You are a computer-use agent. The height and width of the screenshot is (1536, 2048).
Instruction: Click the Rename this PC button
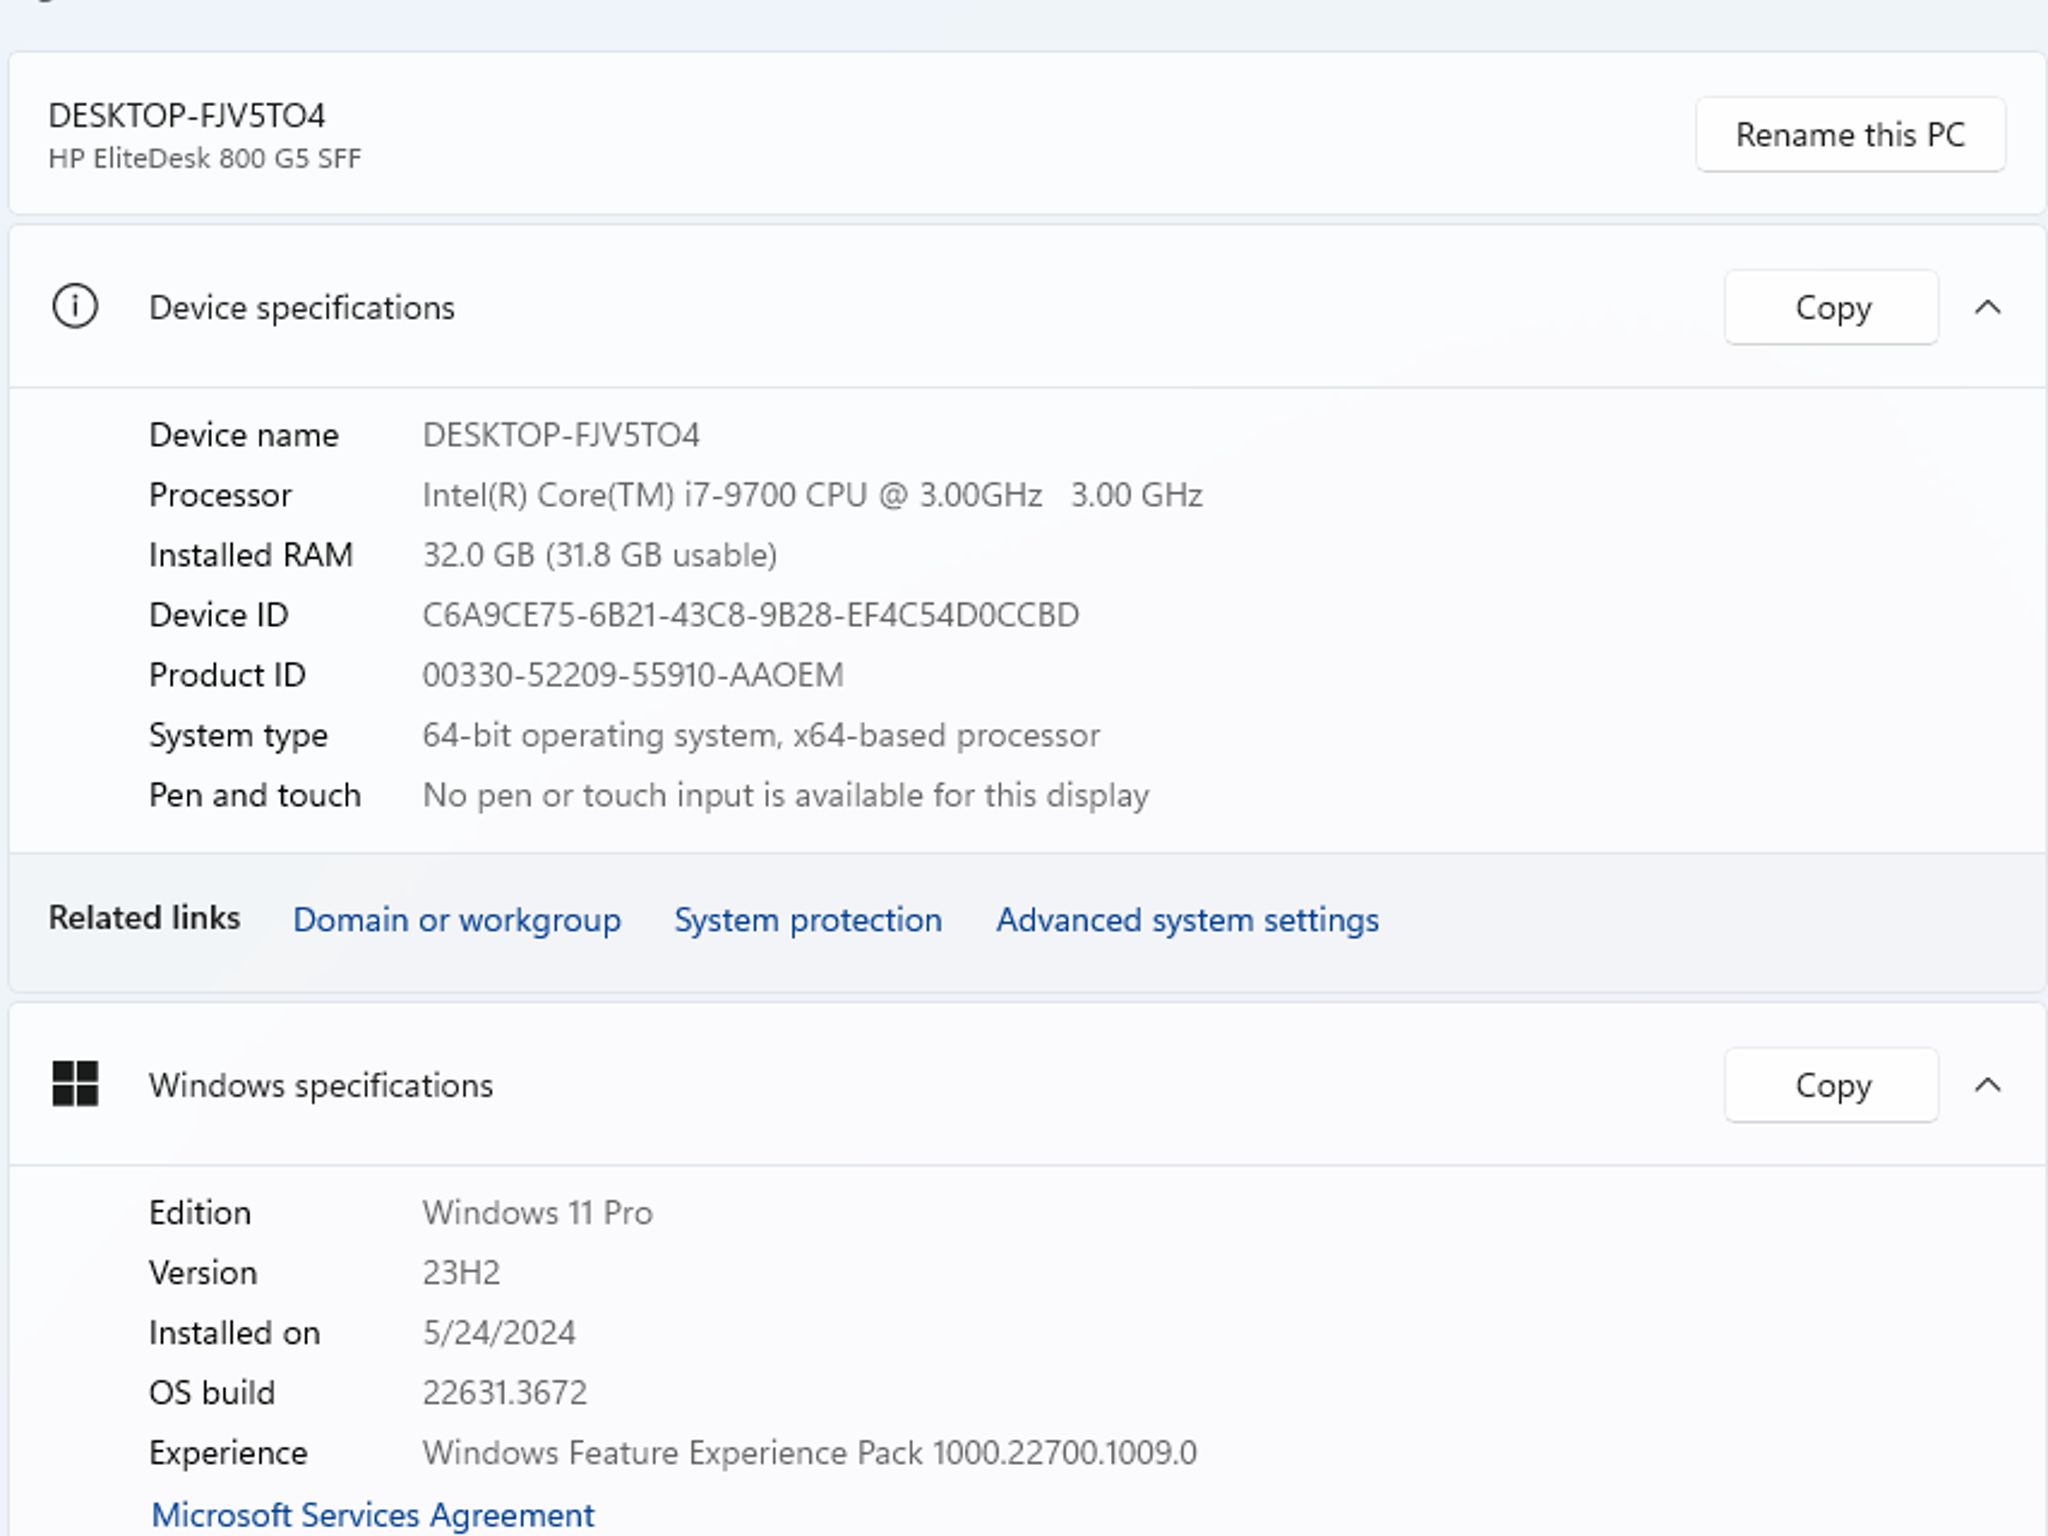tap(1850, 135)
